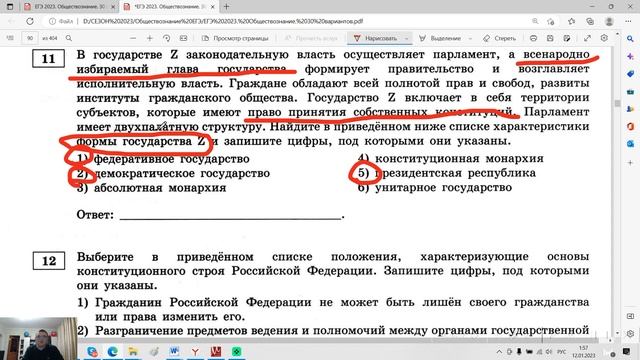Screen dimensions: 640x360
Task: Expand the Нарисовать pen options arrow
Action: click(407, 38)
